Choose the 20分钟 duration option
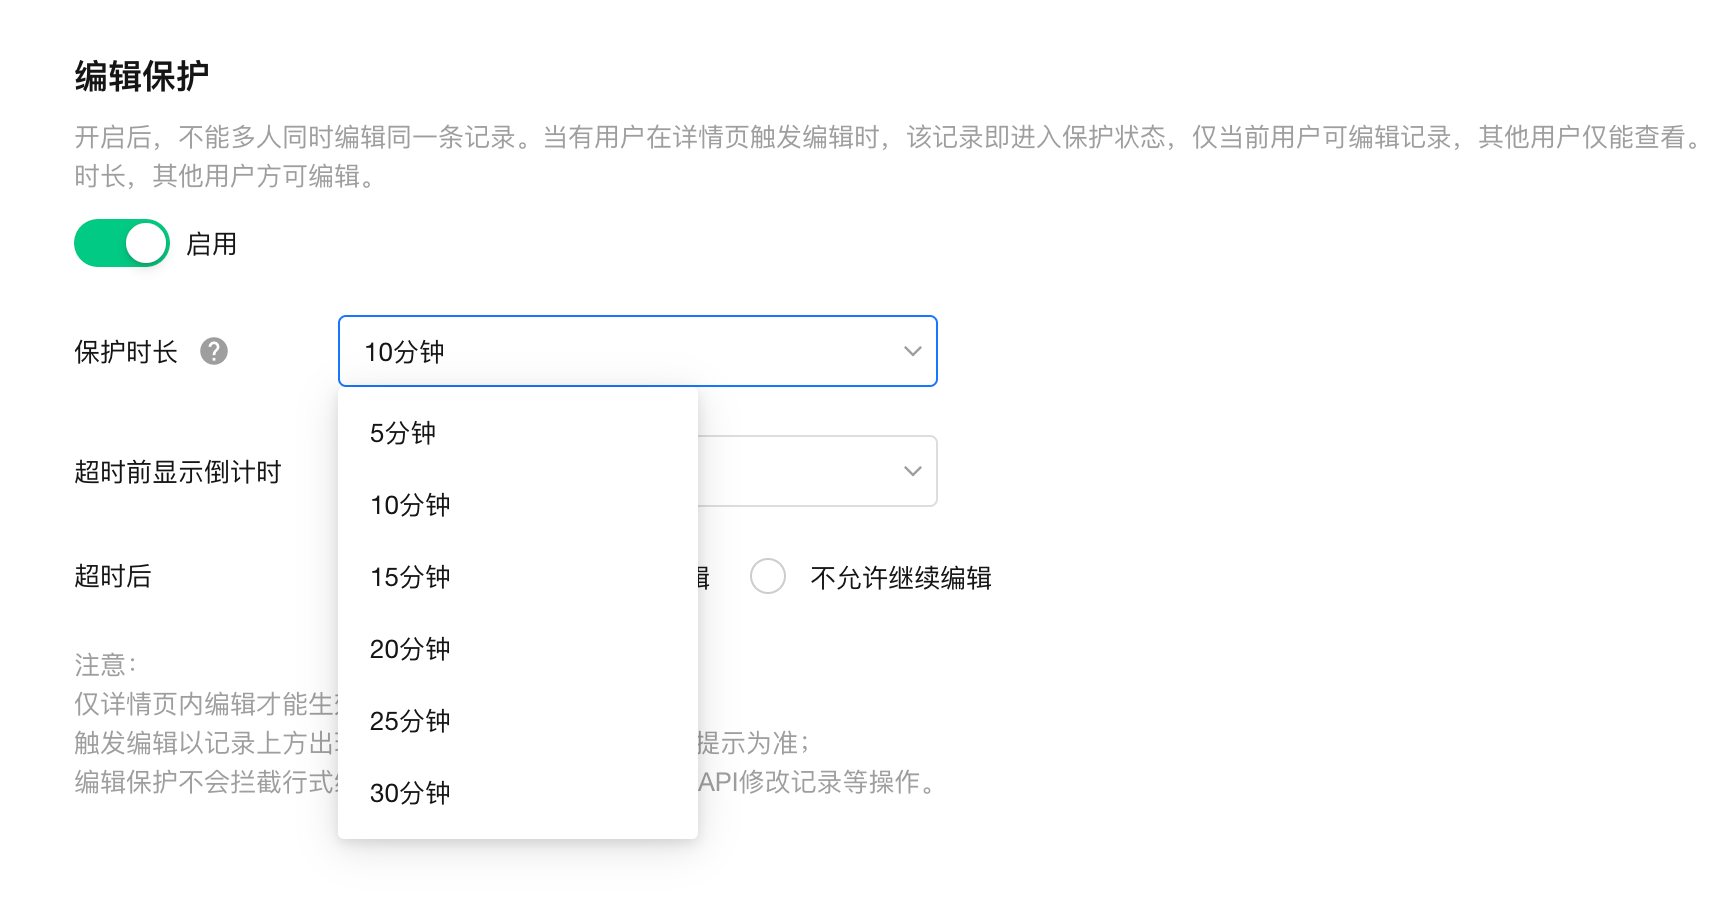The height and width of the screenshot is (904, 1710). coord(410,649)
